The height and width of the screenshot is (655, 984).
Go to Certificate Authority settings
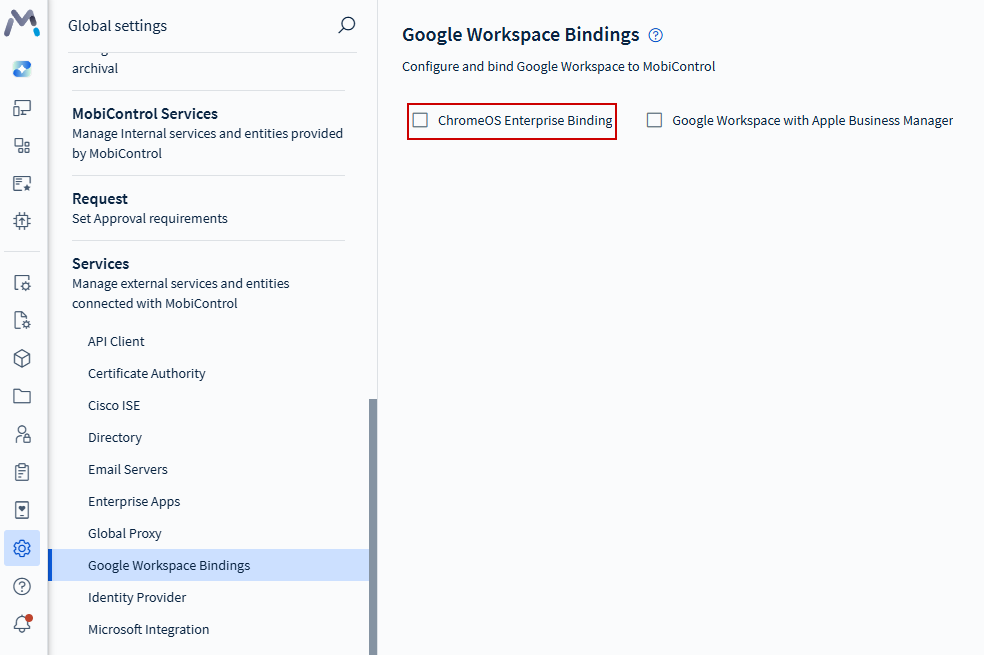[147, 374]
